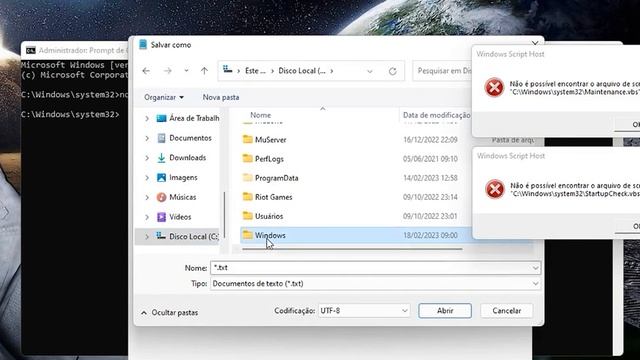The height and width of the screenshot is (360, 640).
Task: Click the Prompt de Comando window icon
Action: (x=31, y=50)
